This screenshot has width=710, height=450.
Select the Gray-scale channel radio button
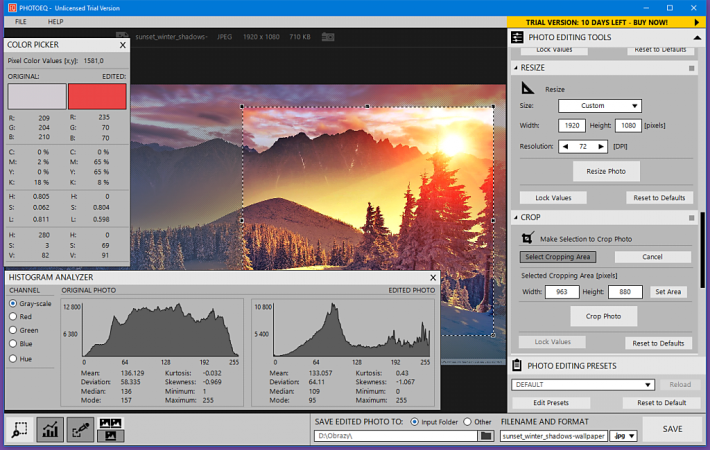tap(13, 303)
